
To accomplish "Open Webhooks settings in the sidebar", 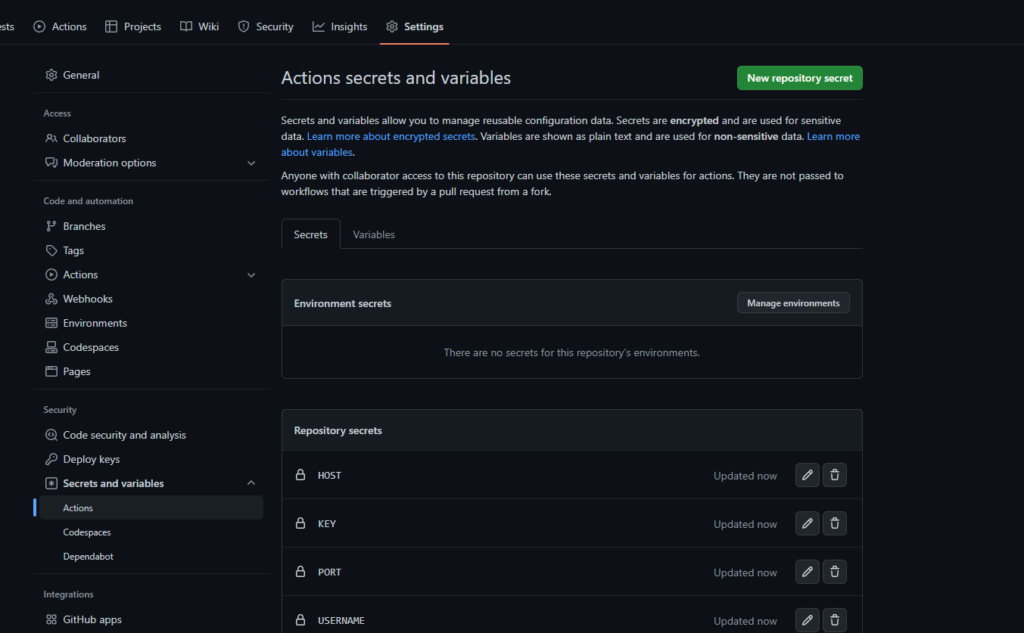I will (87, 299).
